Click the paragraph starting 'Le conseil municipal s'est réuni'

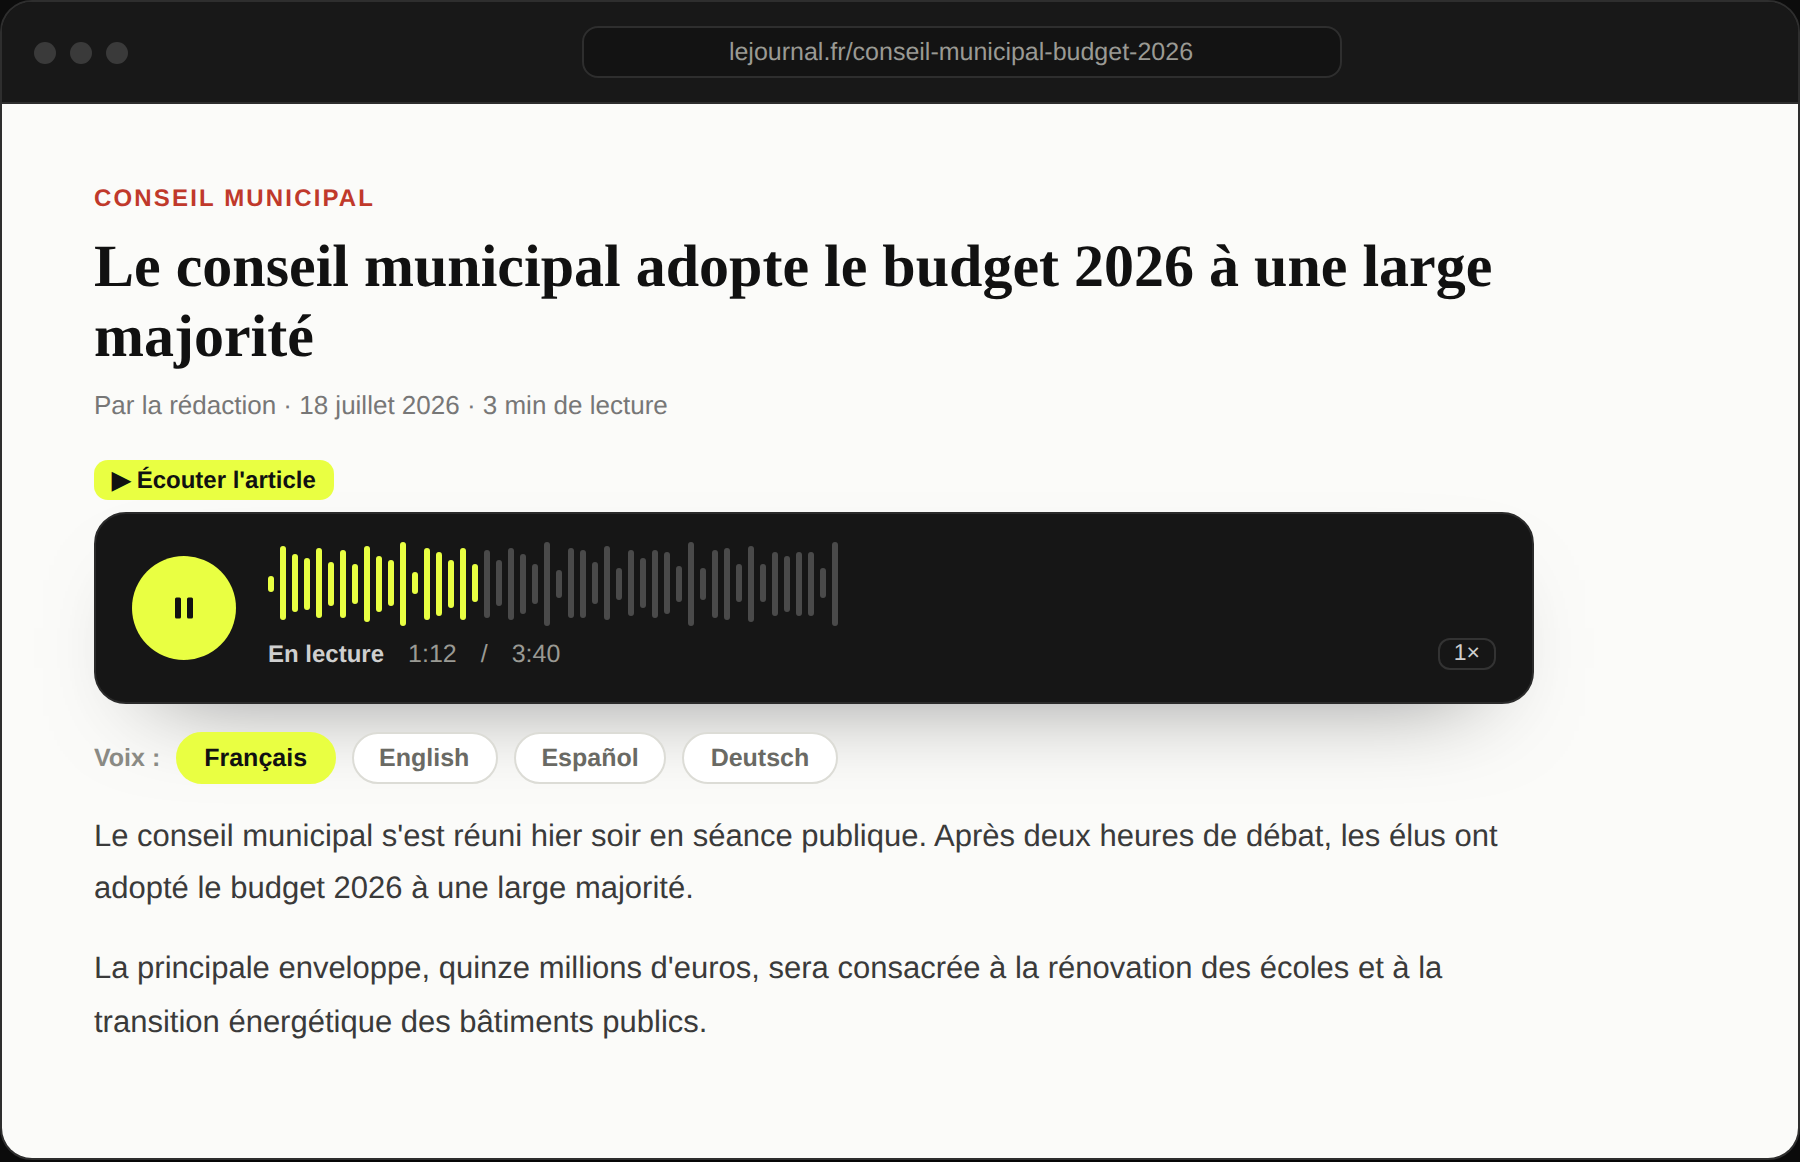click(795, 861)
